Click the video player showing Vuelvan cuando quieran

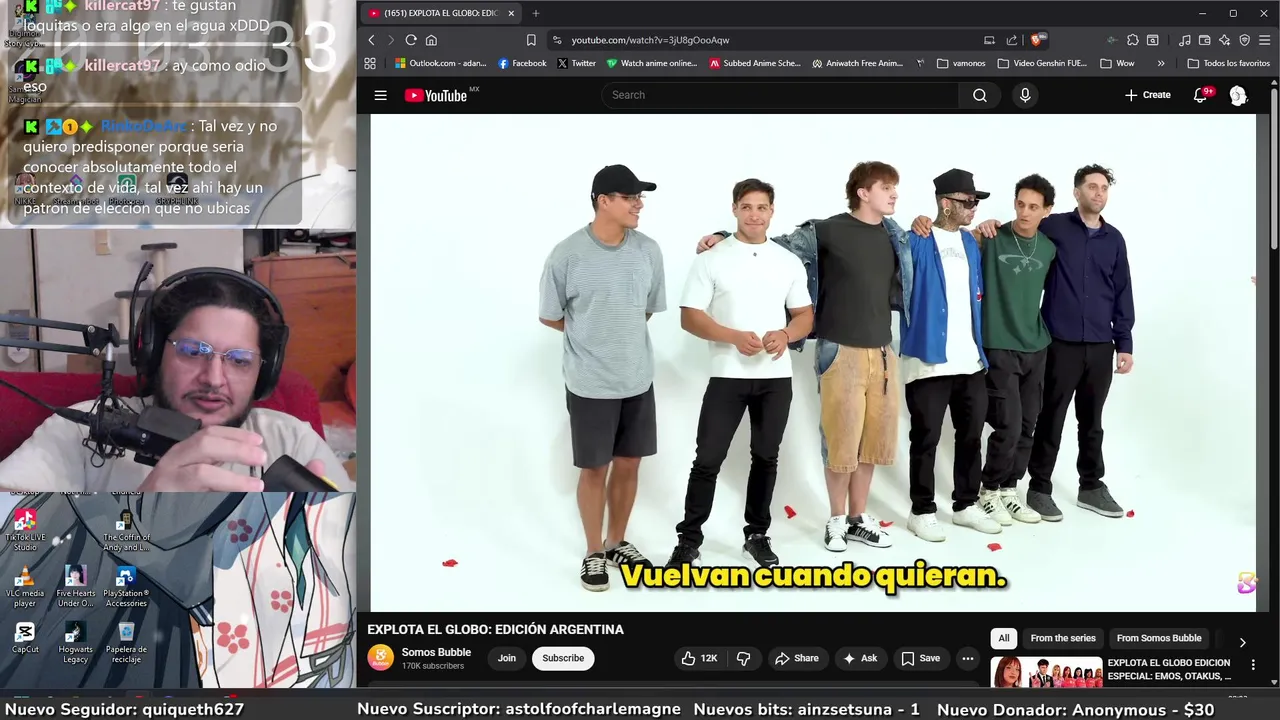click(x=813, y=362)
